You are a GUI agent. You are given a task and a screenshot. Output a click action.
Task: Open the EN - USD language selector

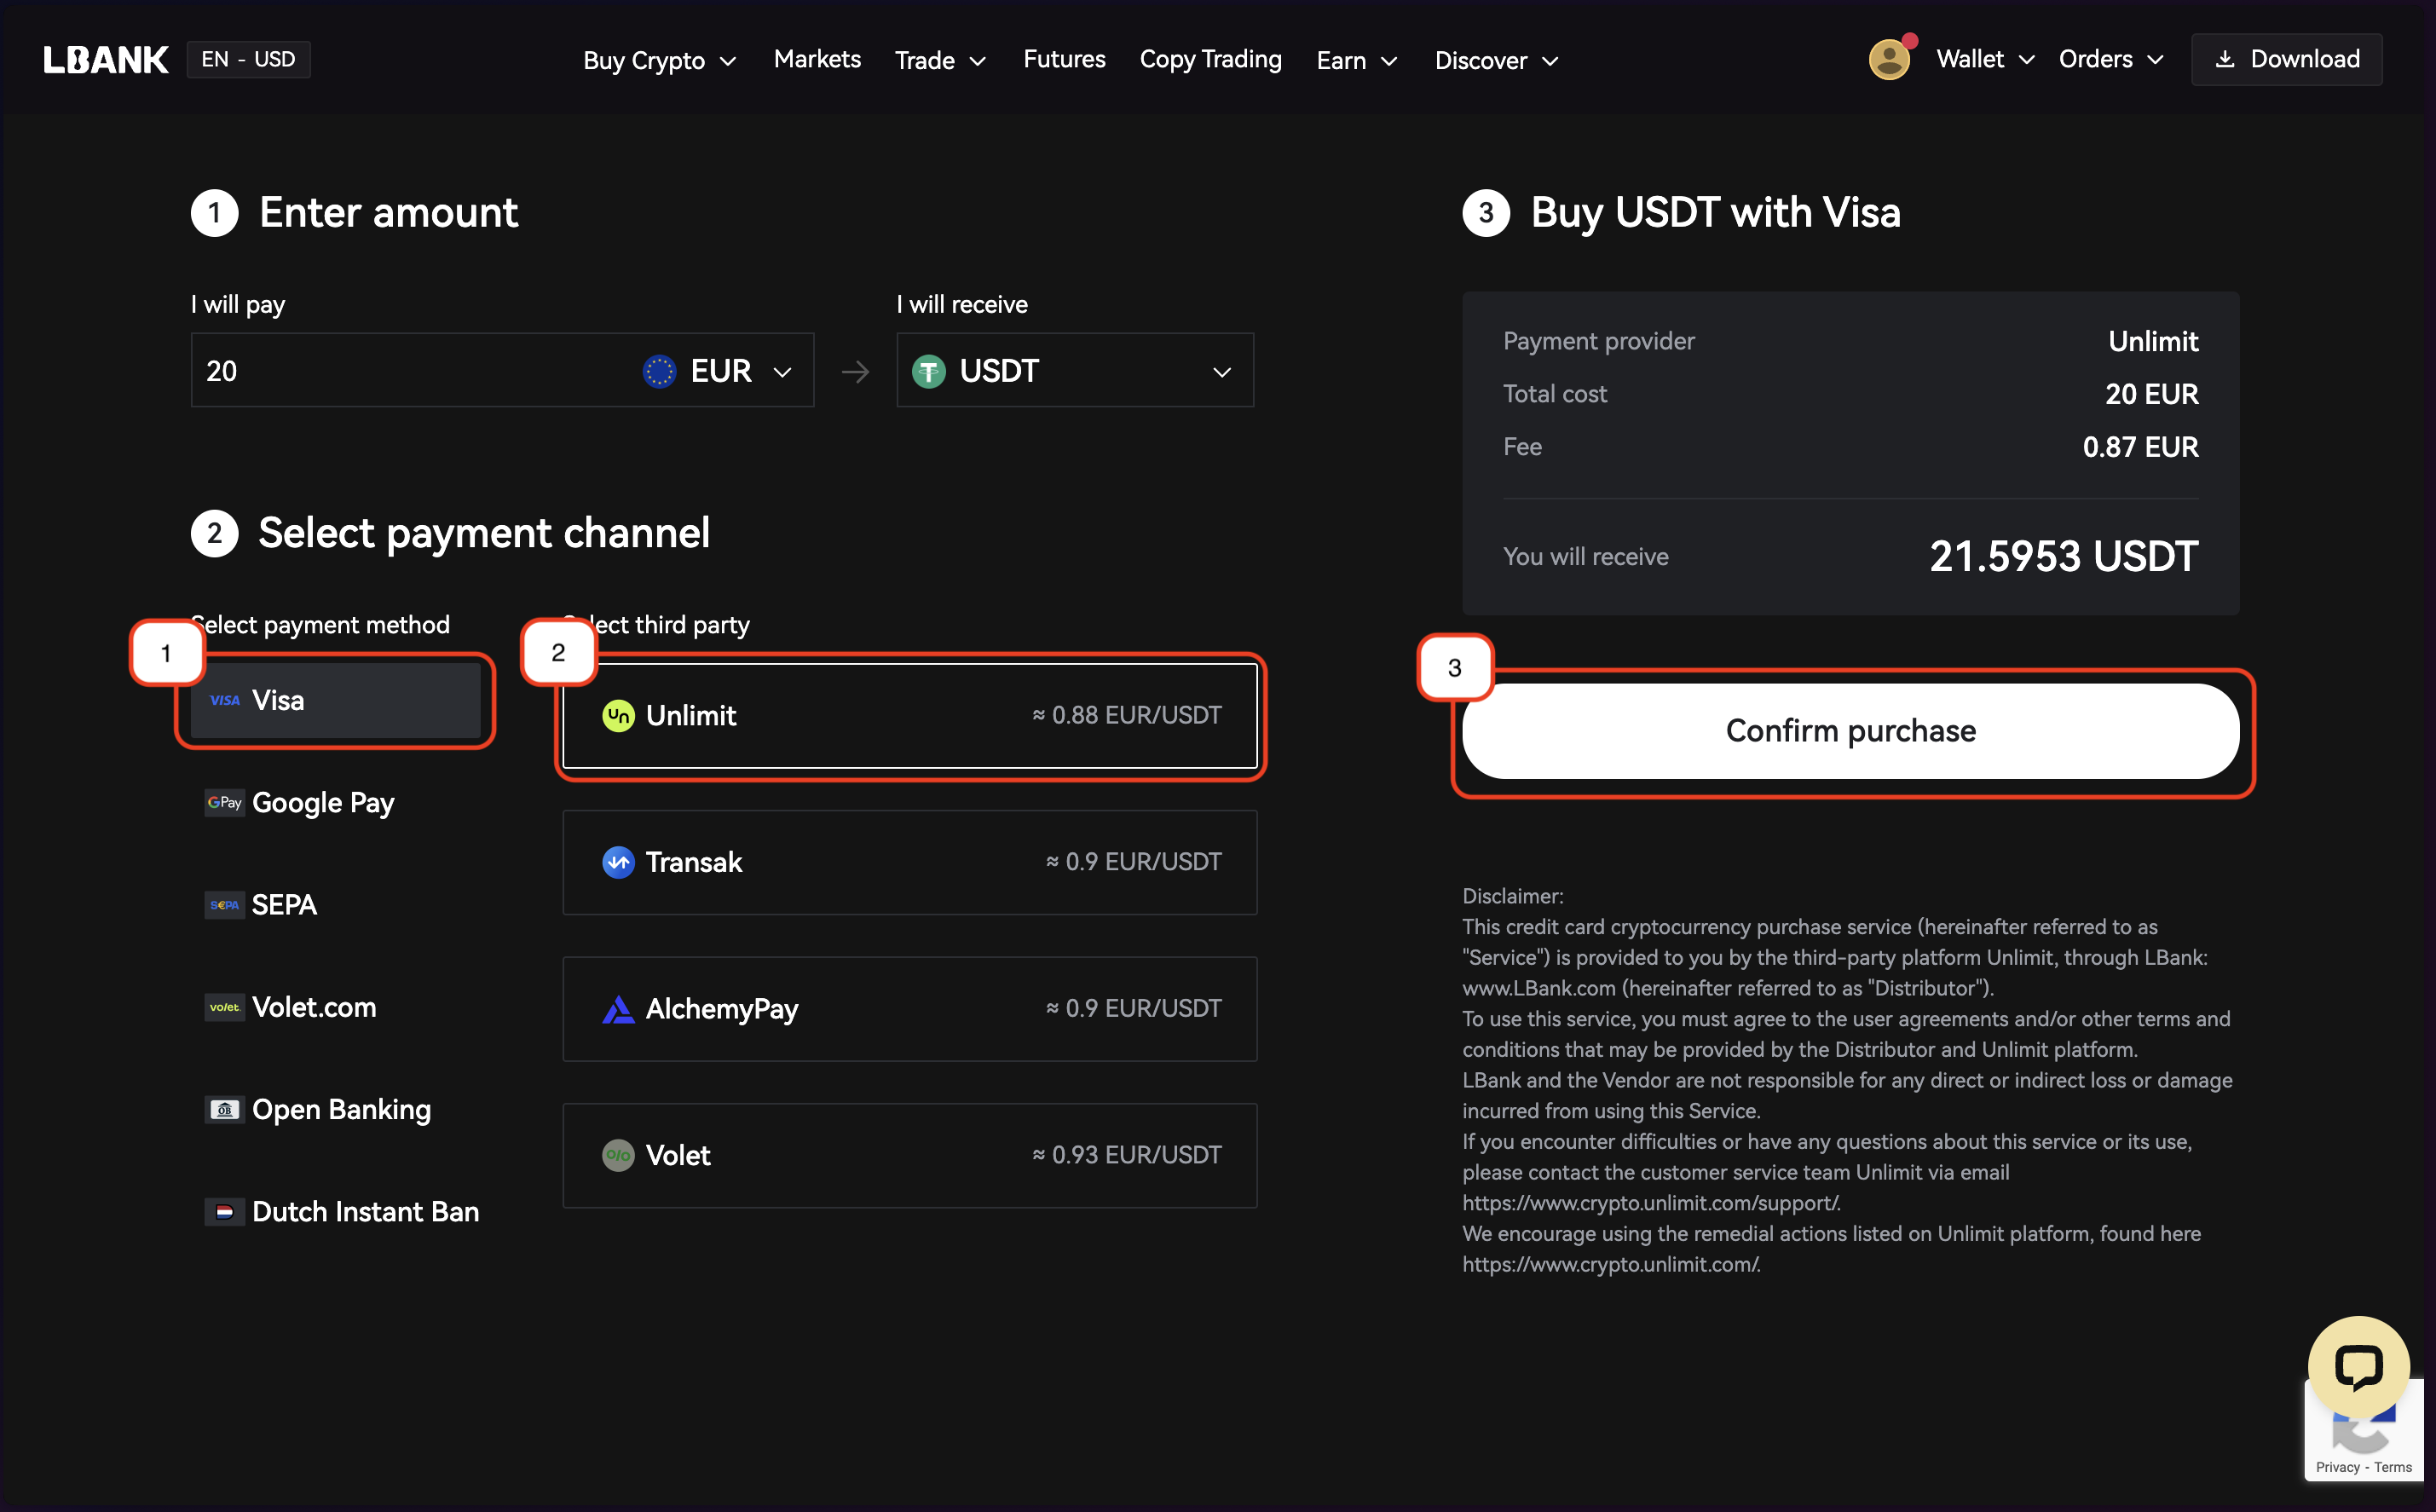pos(248,59)
